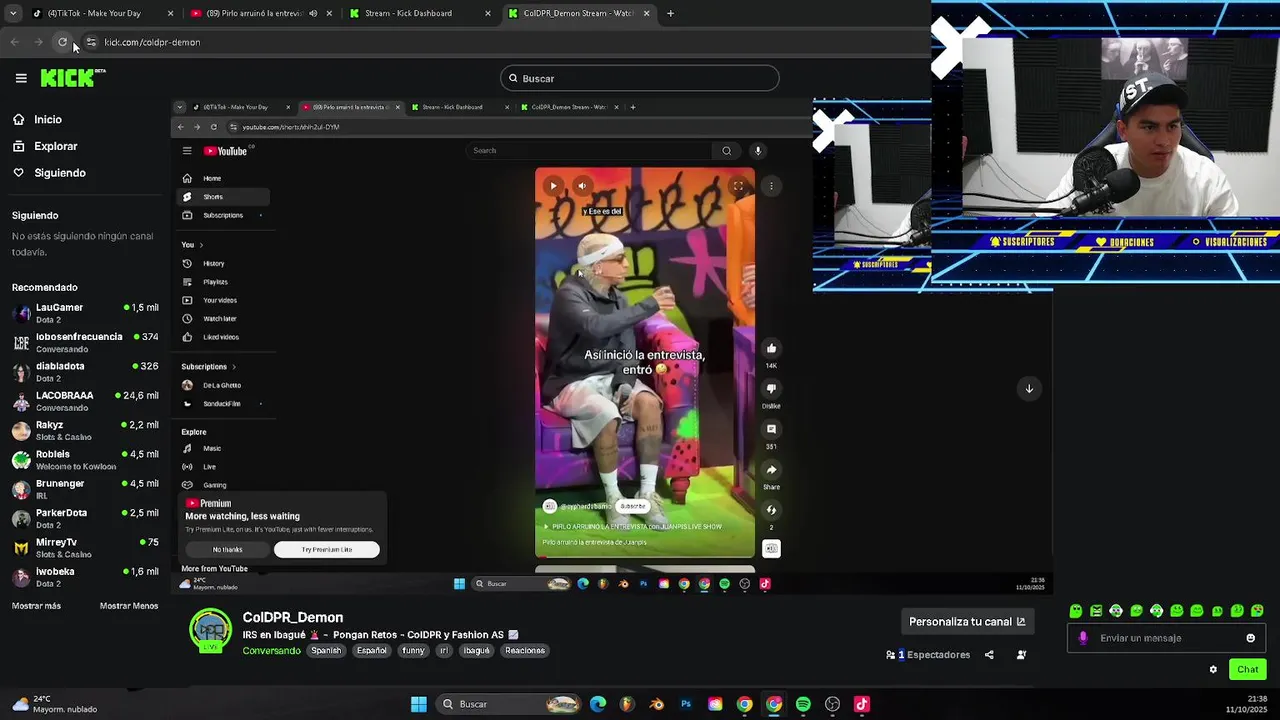Open recommended channel ParkerDota

click(85, 518)
